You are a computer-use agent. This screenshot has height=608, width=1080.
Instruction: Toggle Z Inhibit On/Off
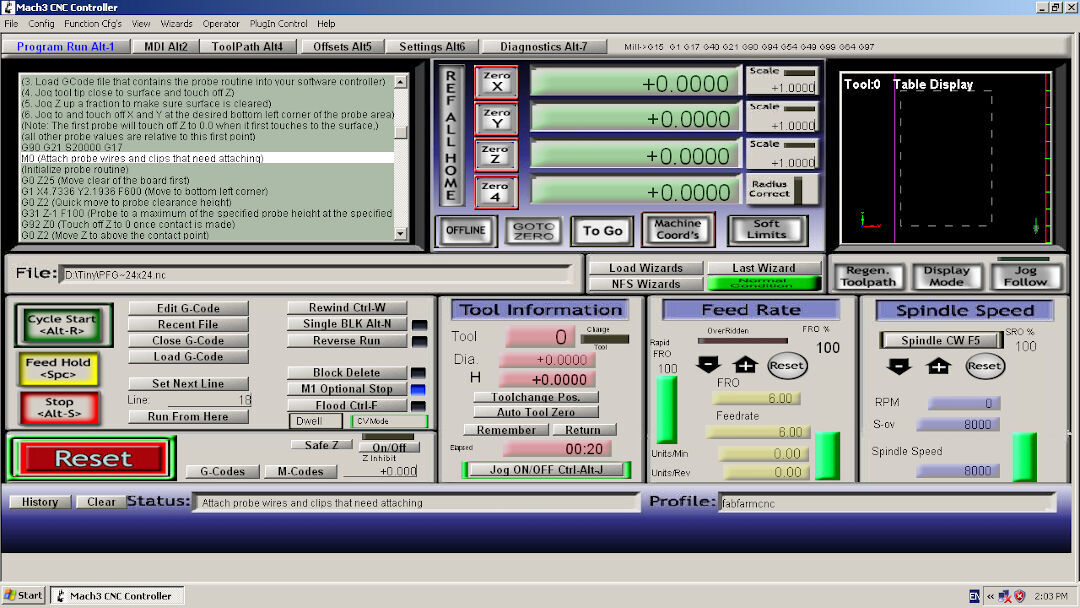pos(389,447)
